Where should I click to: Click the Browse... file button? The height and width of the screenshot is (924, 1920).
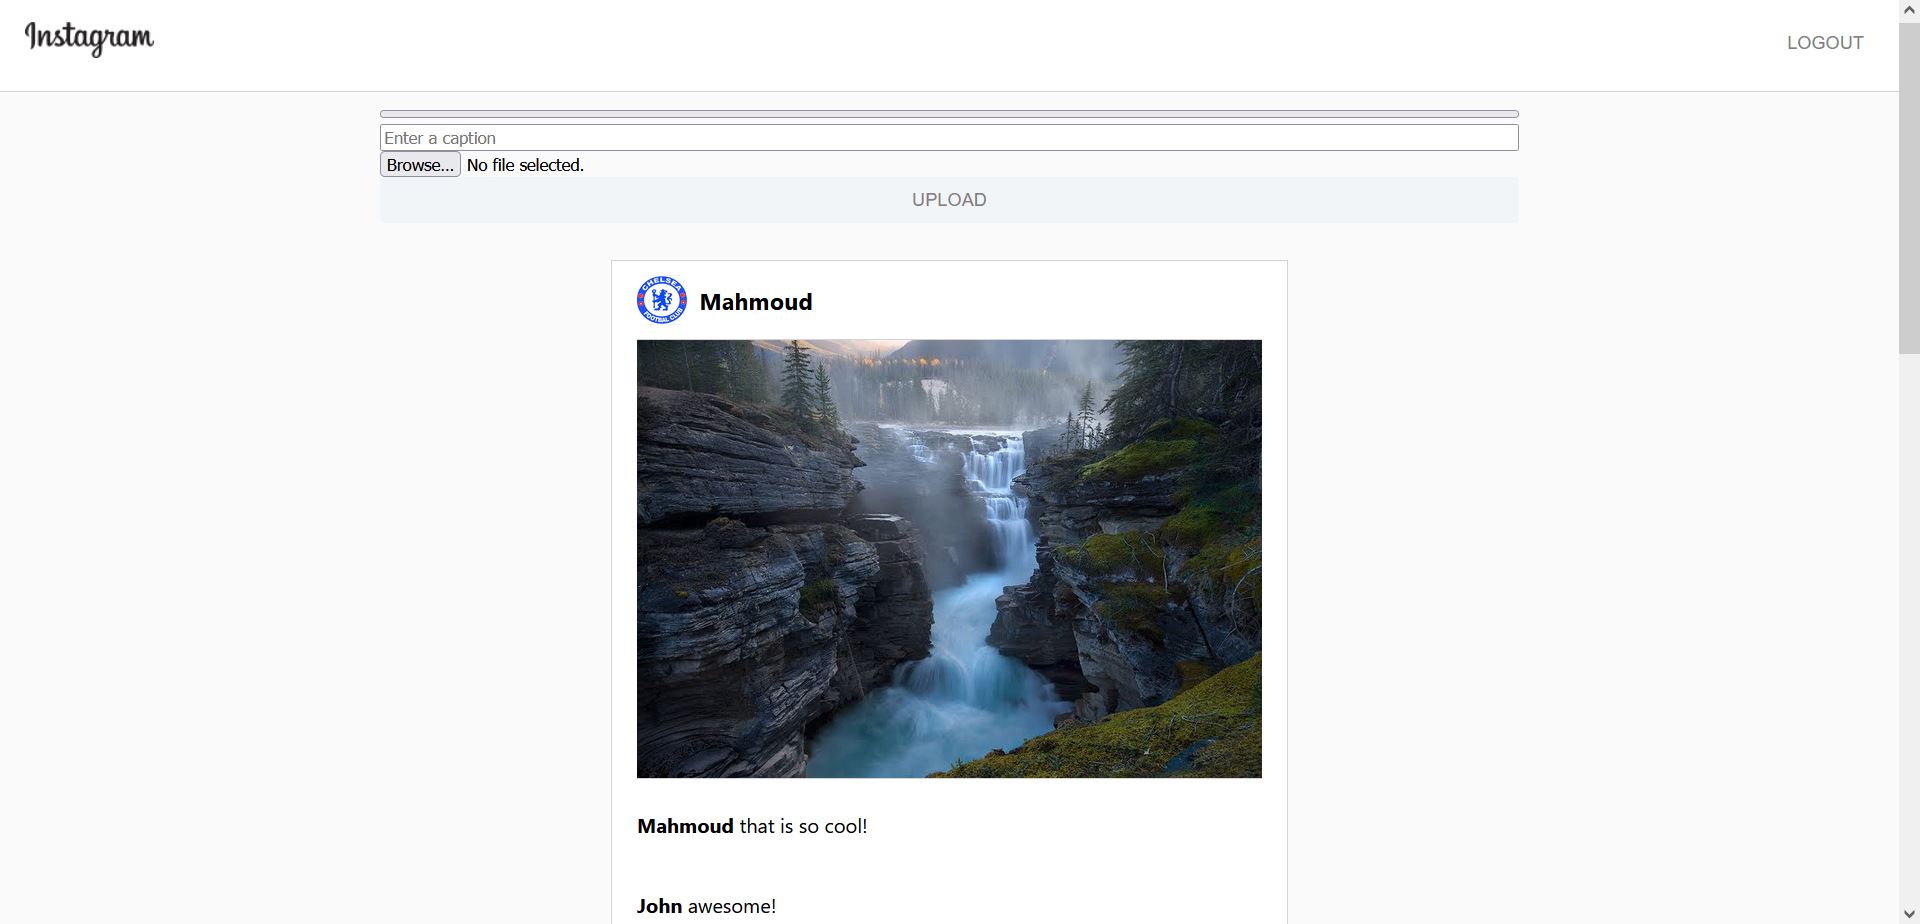pyautogui.click(x=420, y=165)
